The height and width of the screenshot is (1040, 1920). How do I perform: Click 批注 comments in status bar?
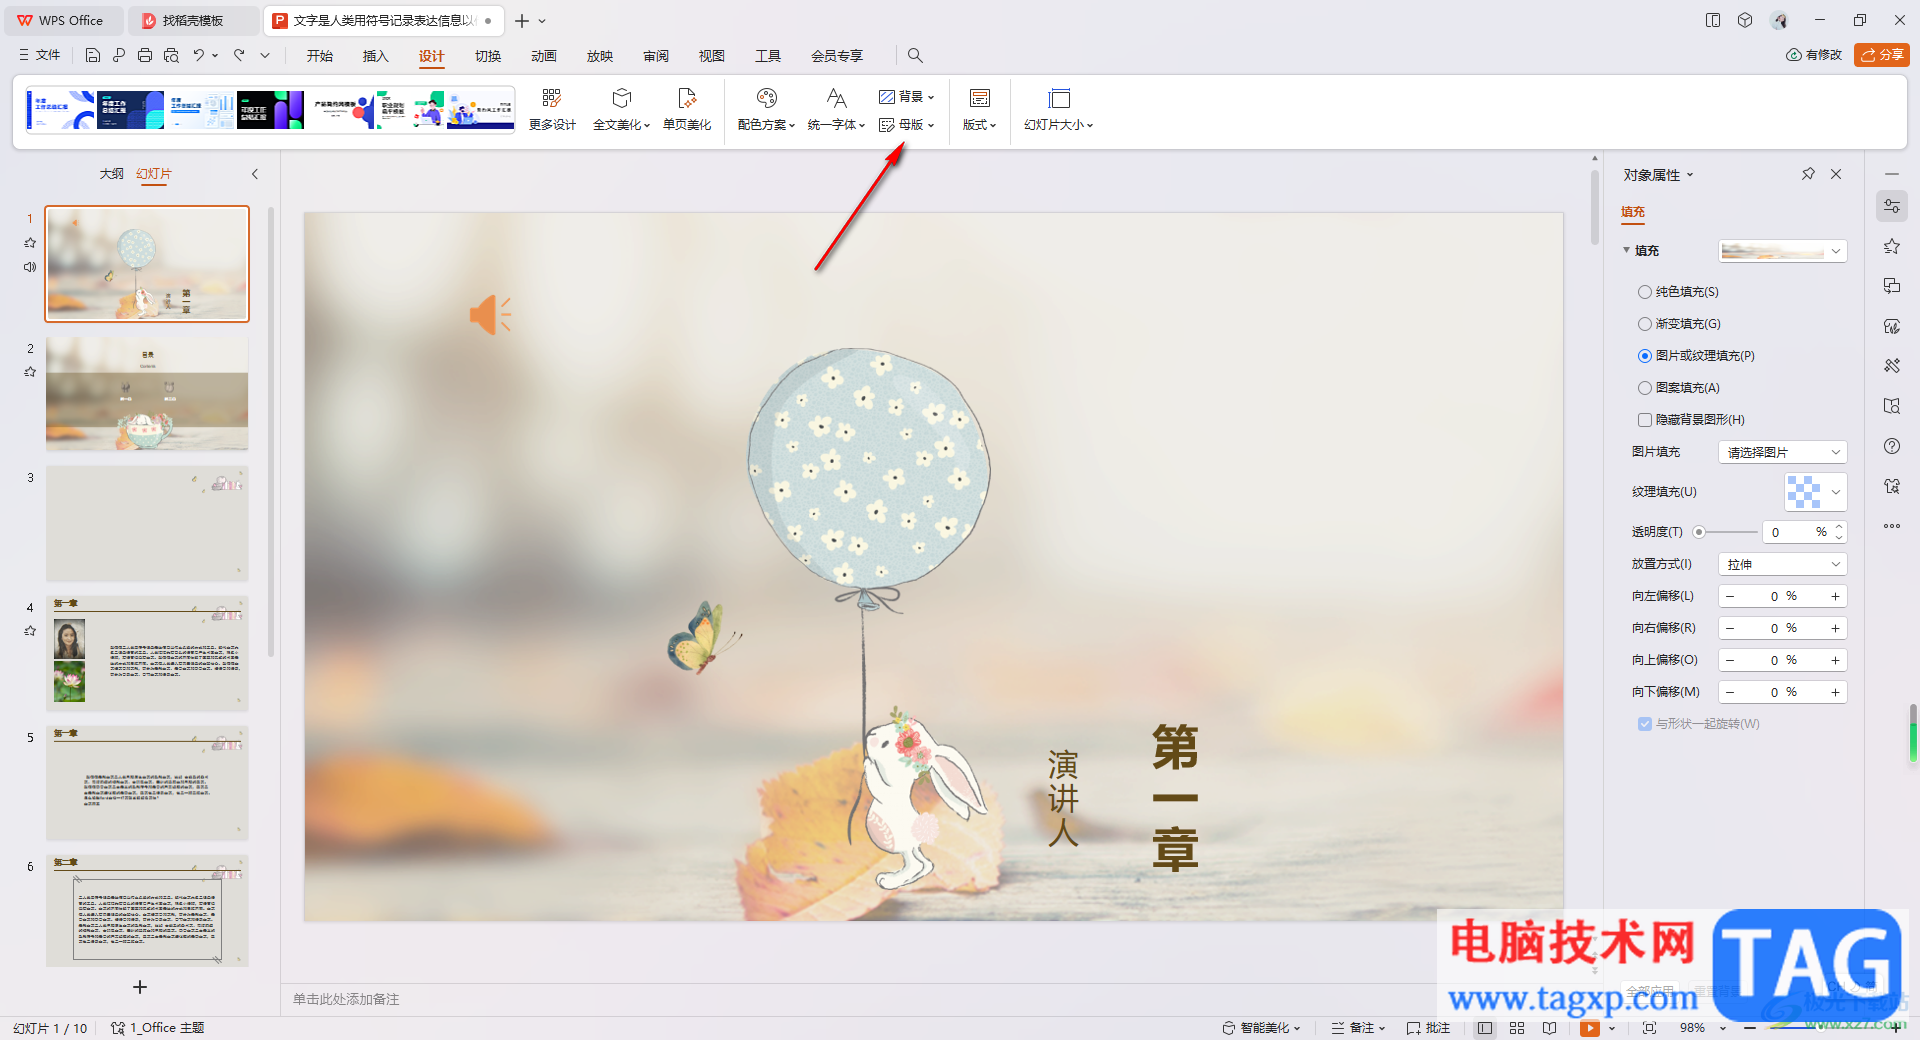tap(1428, 1028)
